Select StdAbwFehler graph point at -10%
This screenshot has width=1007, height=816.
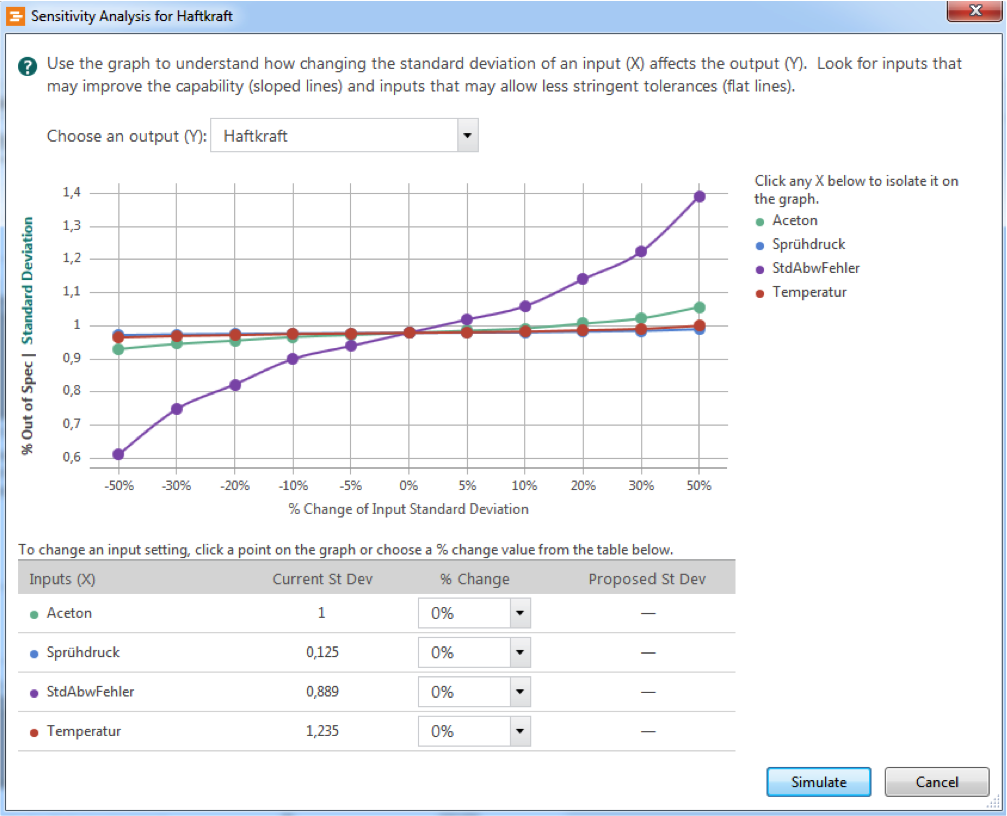[x=293, y=358]
